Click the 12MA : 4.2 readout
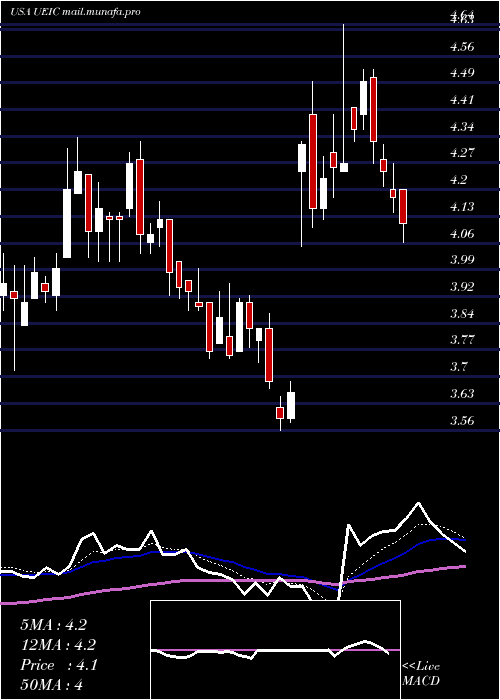 58,645
